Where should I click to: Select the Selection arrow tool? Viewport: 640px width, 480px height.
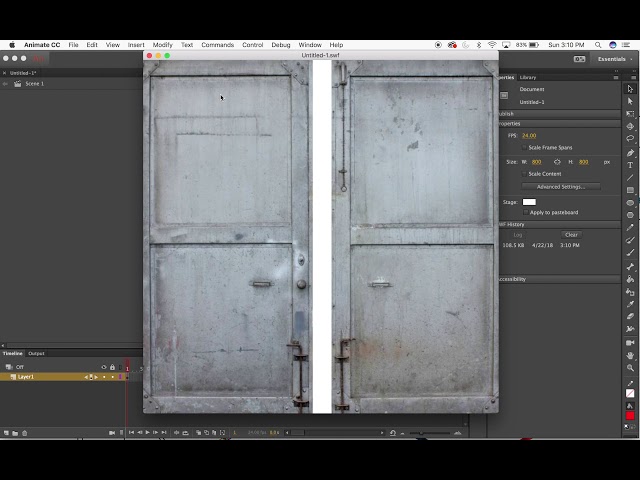coord(630,89)
